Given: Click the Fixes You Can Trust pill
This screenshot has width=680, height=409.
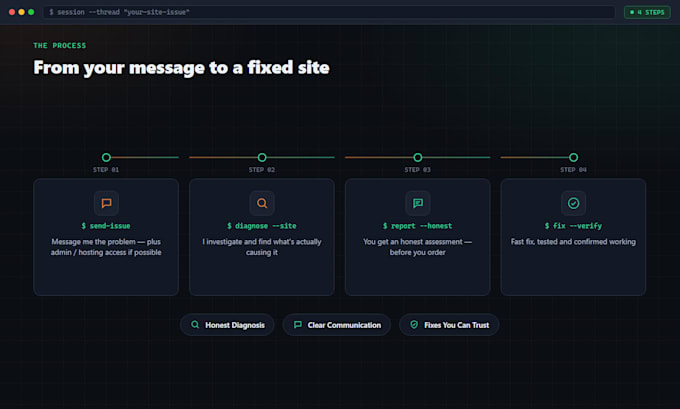Looking at the screenshot, I should [449, 325].
